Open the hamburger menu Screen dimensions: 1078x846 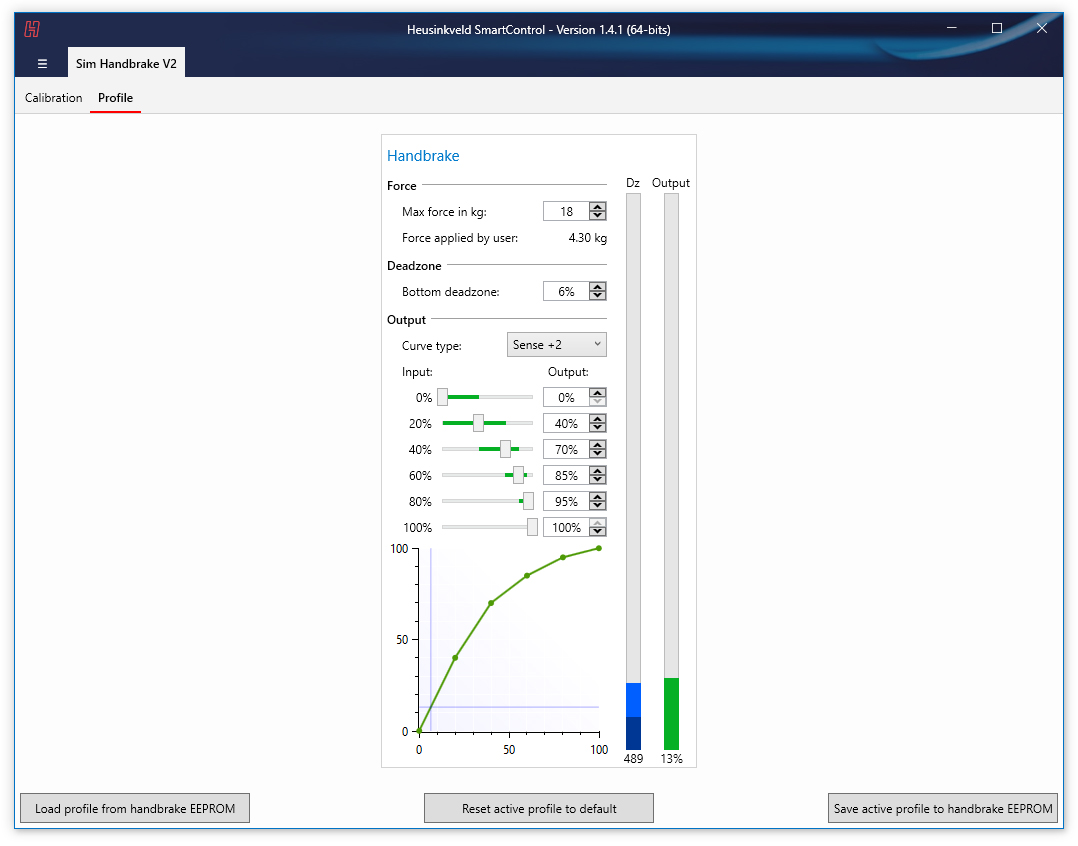pyautogui.click(x=42, y=64)
